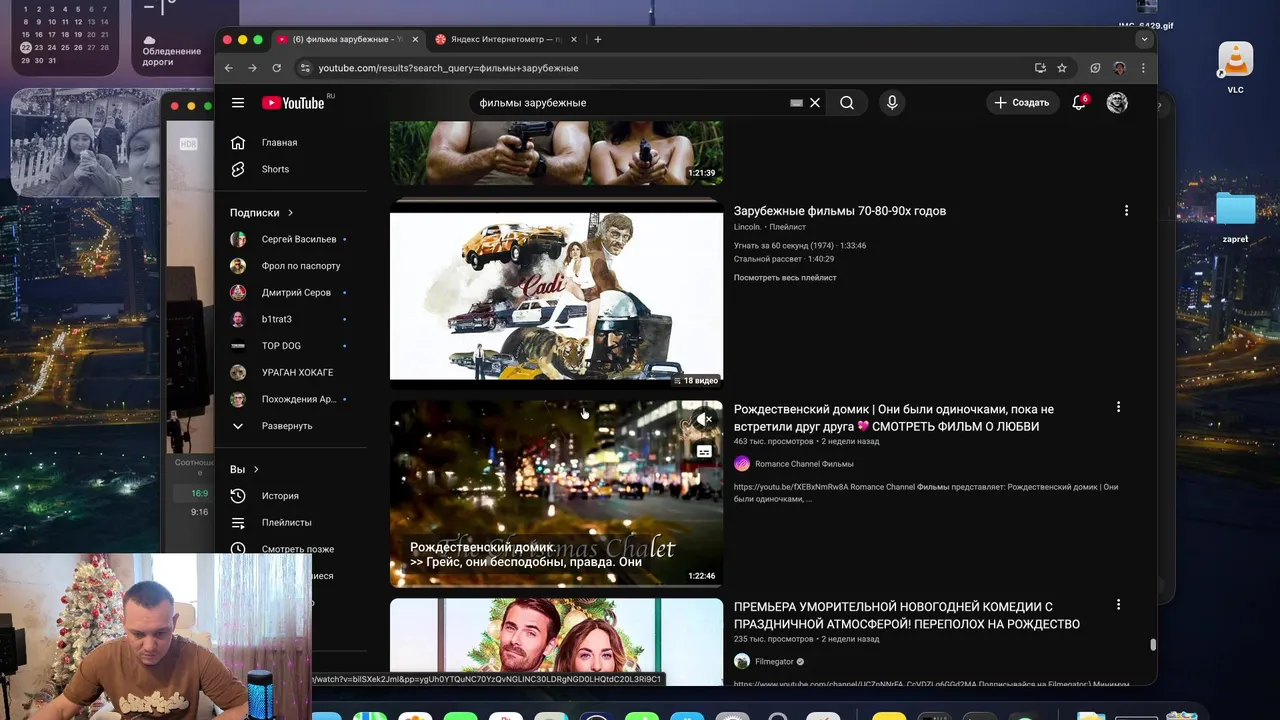Clear the search query with the X
Viewport: 1280px width, 720px height.
[x=815, y=103]
